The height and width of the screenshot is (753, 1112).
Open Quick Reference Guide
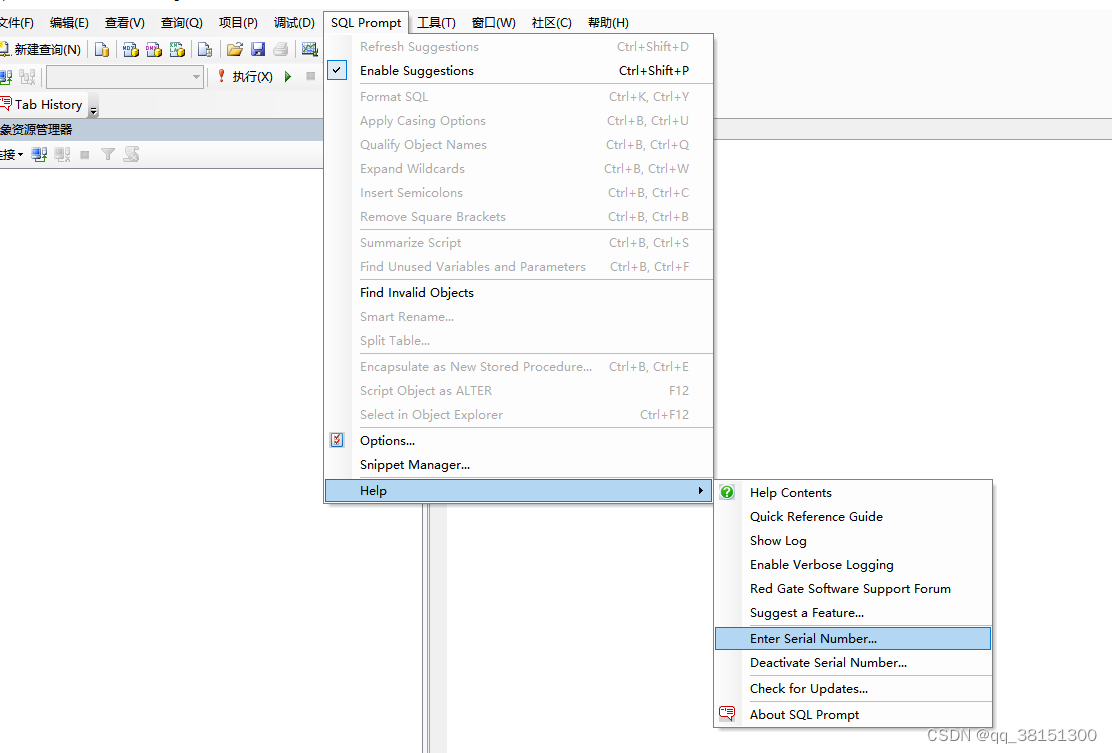pos(816,517)
